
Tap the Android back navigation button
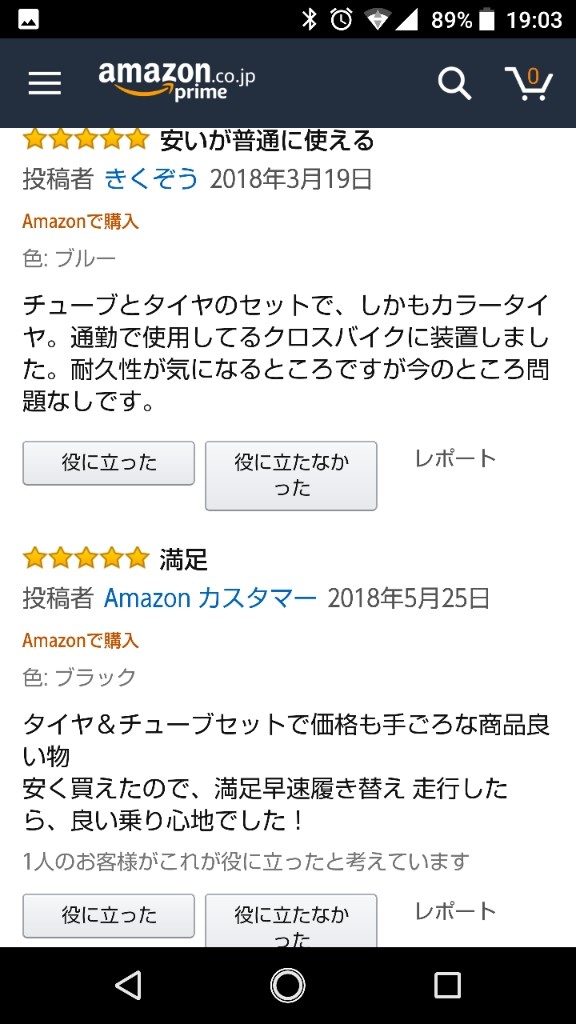(127, 985)
